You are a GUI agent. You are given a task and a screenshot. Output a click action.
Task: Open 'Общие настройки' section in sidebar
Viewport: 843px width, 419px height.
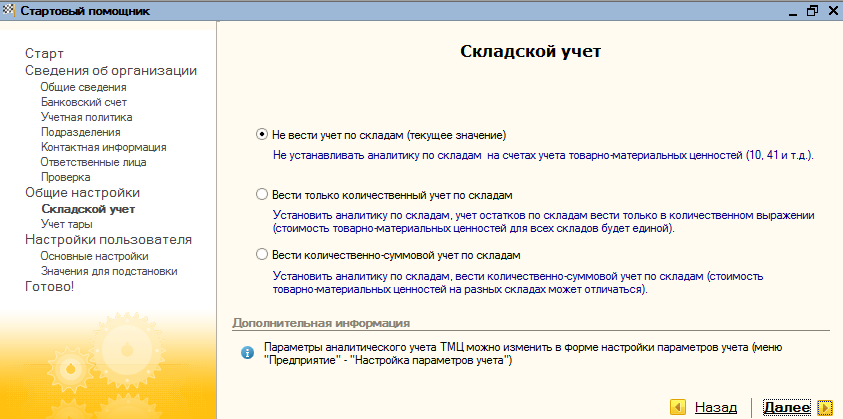[82, 193]
